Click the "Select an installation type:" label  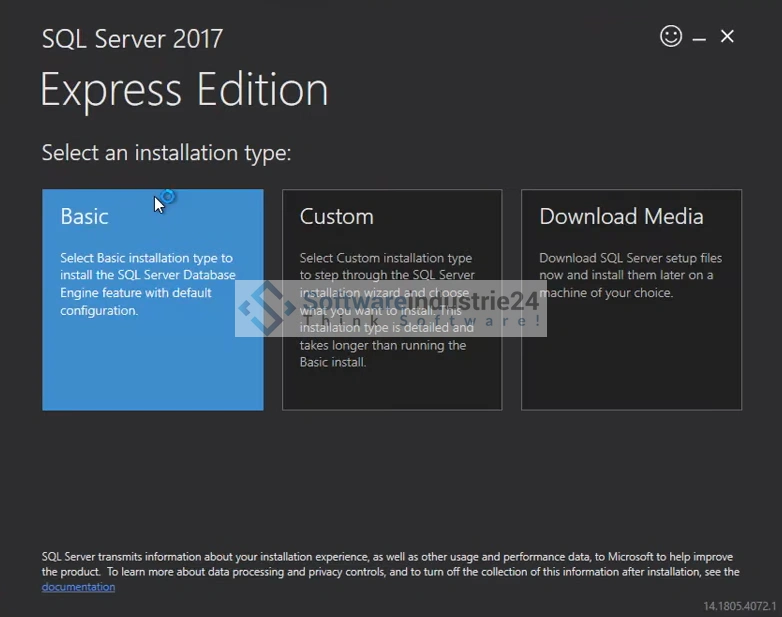[x=166, y=153]
